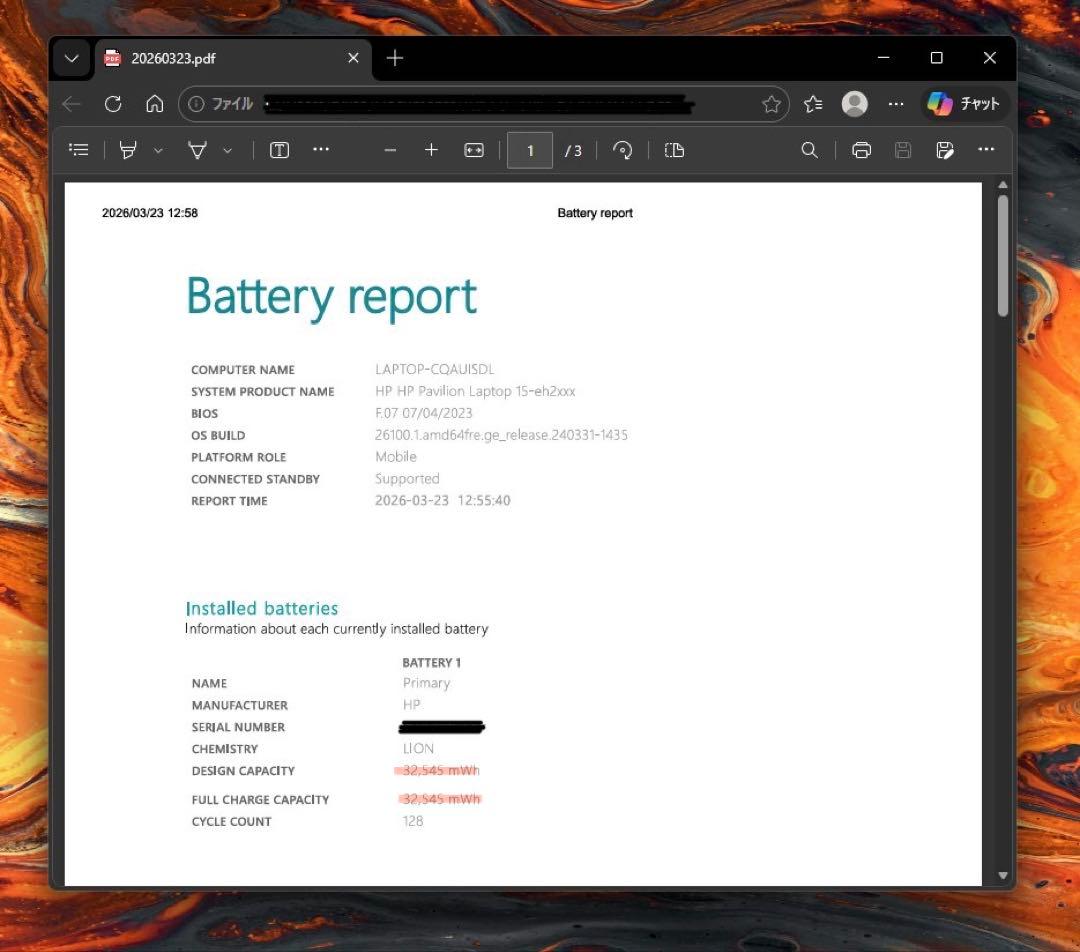
Task: Open the draw tool thickness dropdown
Action: [x=226, y=150]
